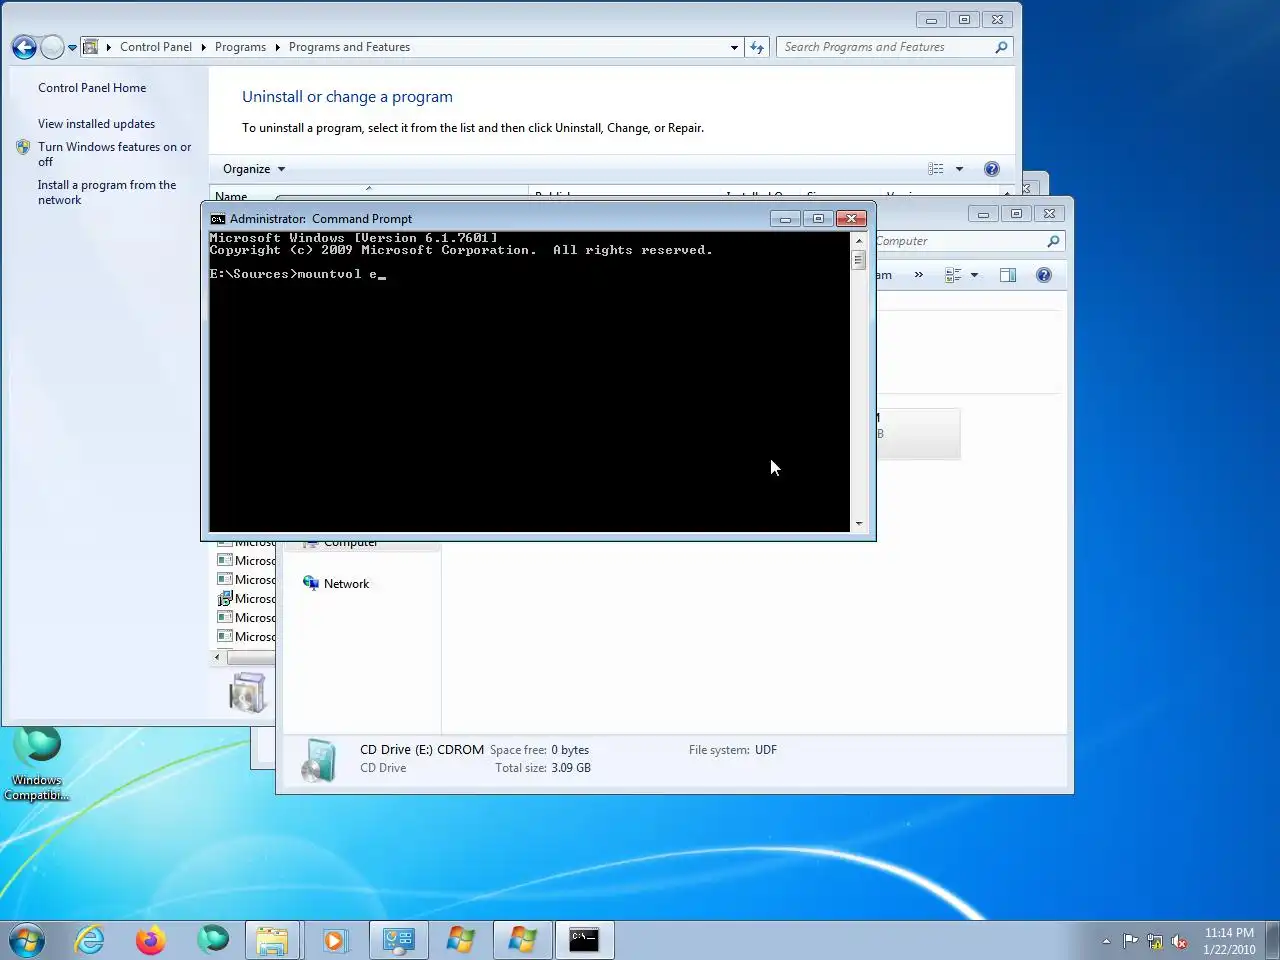The width and height of the screenshot is (1280, 960).
Task: Open the Start menu
Action: pyautogui.click(x=27, y=940)
